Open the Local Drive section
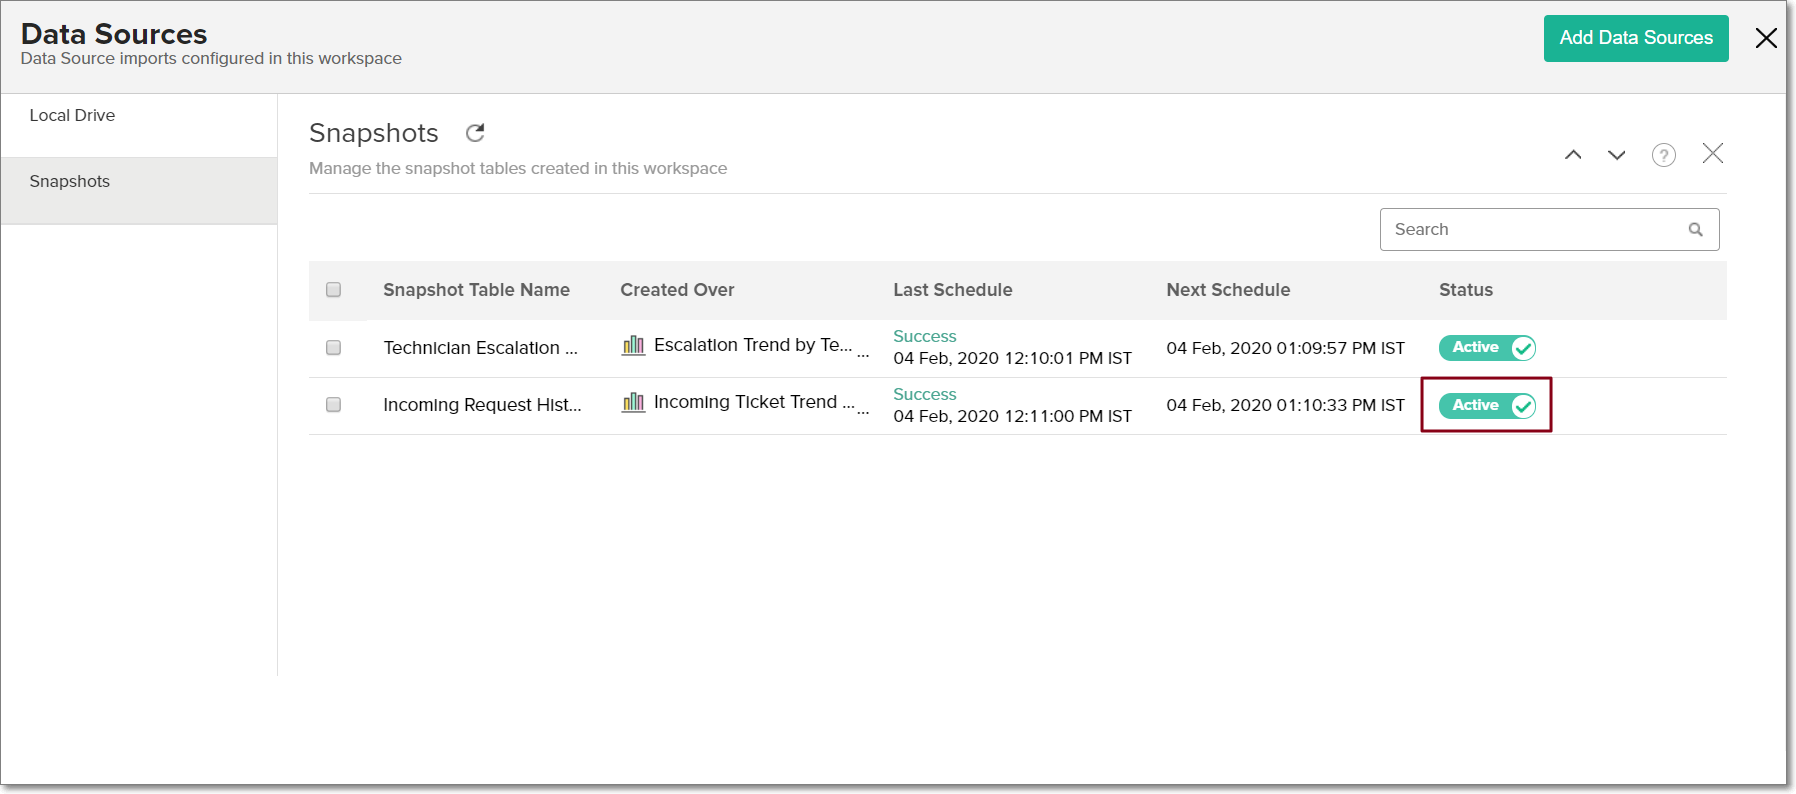 72,116
